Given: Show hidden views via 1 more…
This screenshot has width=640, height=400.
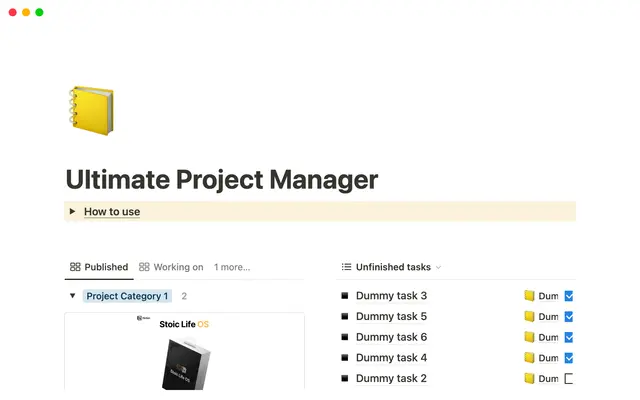Looking at the screenshot, I should coord(231,267).
